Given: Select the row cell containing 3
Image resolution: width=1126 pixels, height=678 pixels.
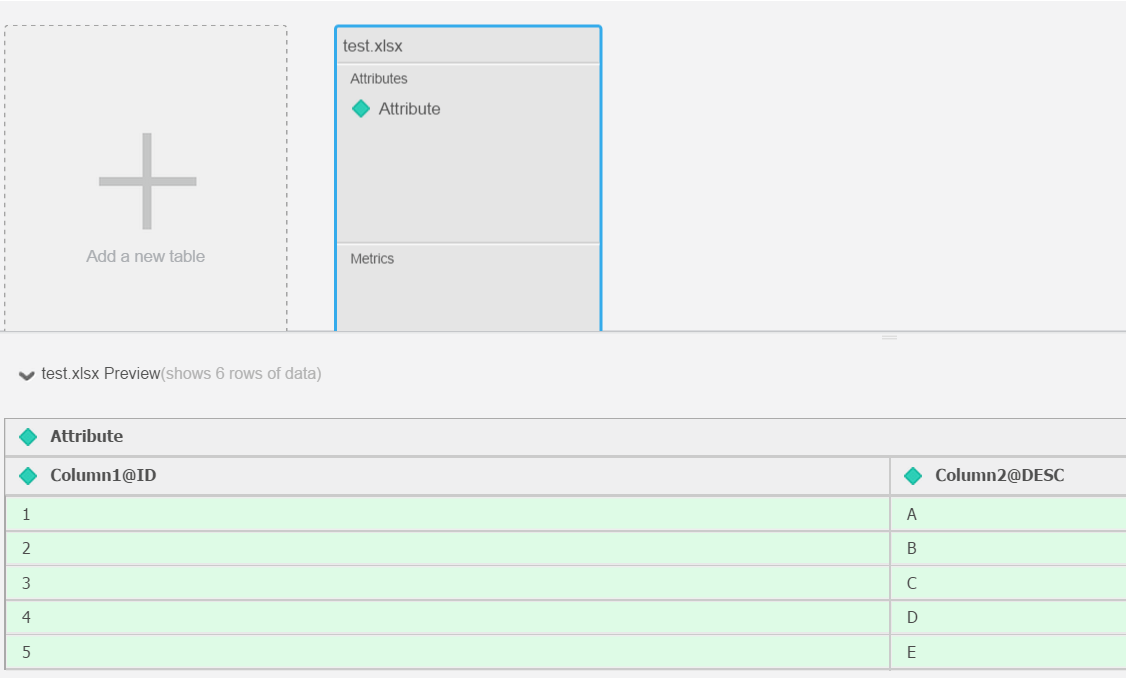Looking at the screenshot, I should tap(446, 583).
